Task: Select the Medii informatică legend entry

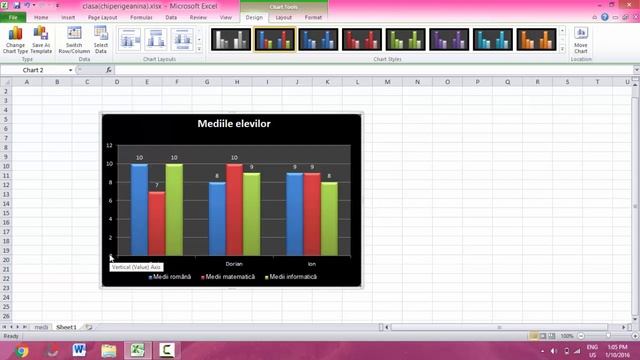Action: (x=291, y=277)
